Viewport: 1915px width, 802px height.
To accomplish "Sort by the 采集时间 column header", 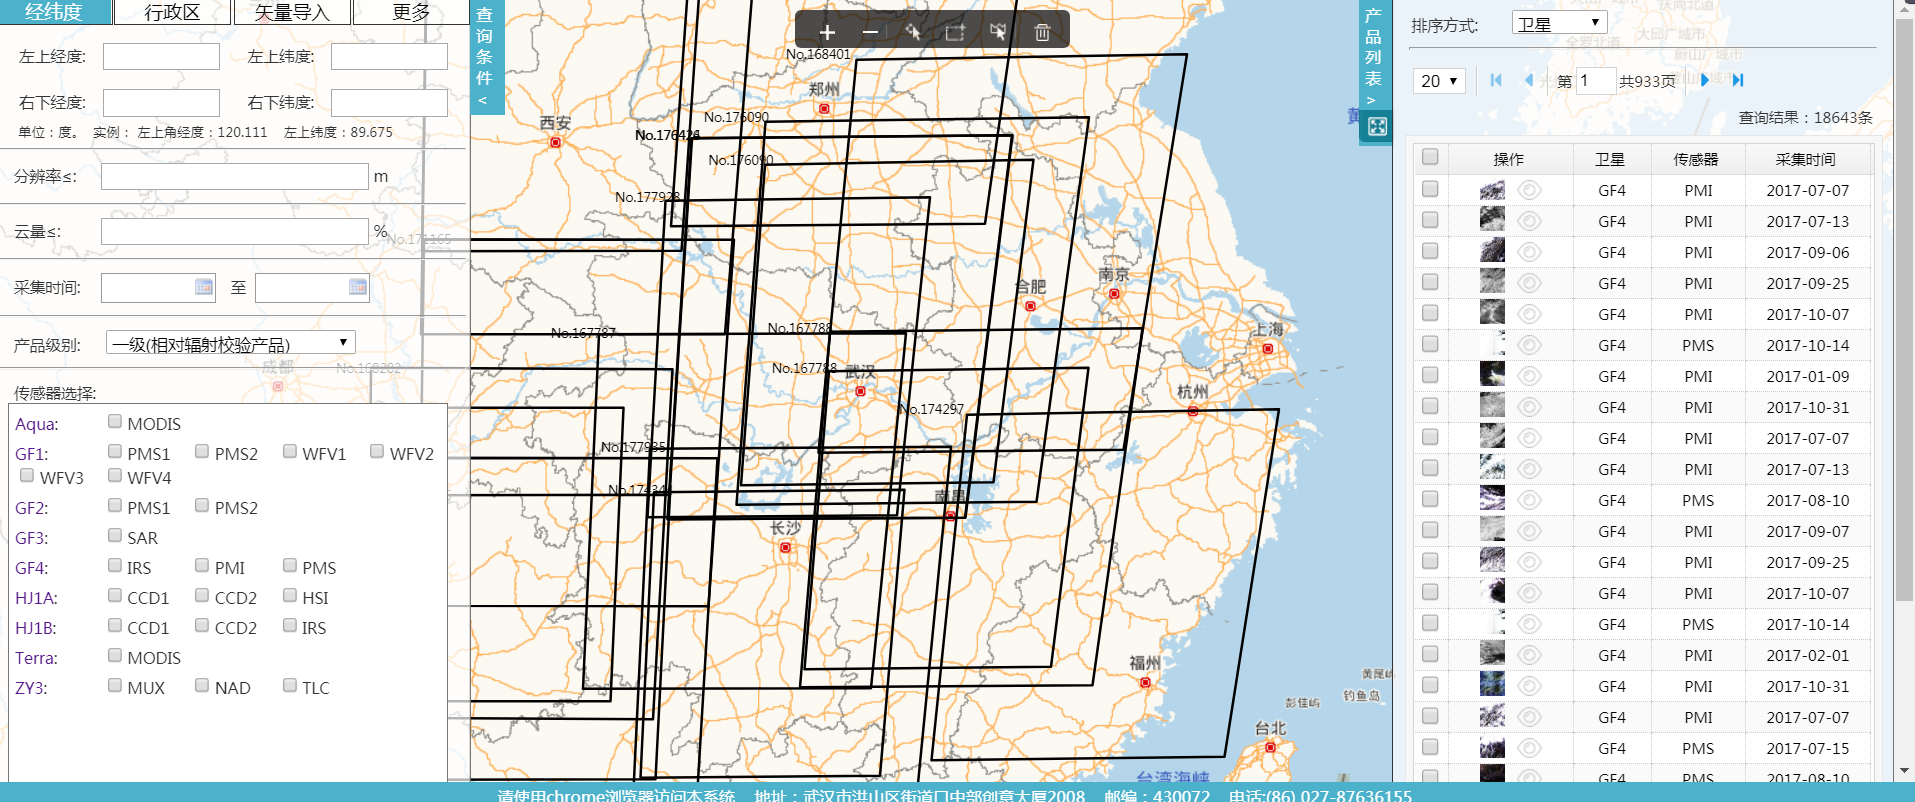I will [1806, 159].
